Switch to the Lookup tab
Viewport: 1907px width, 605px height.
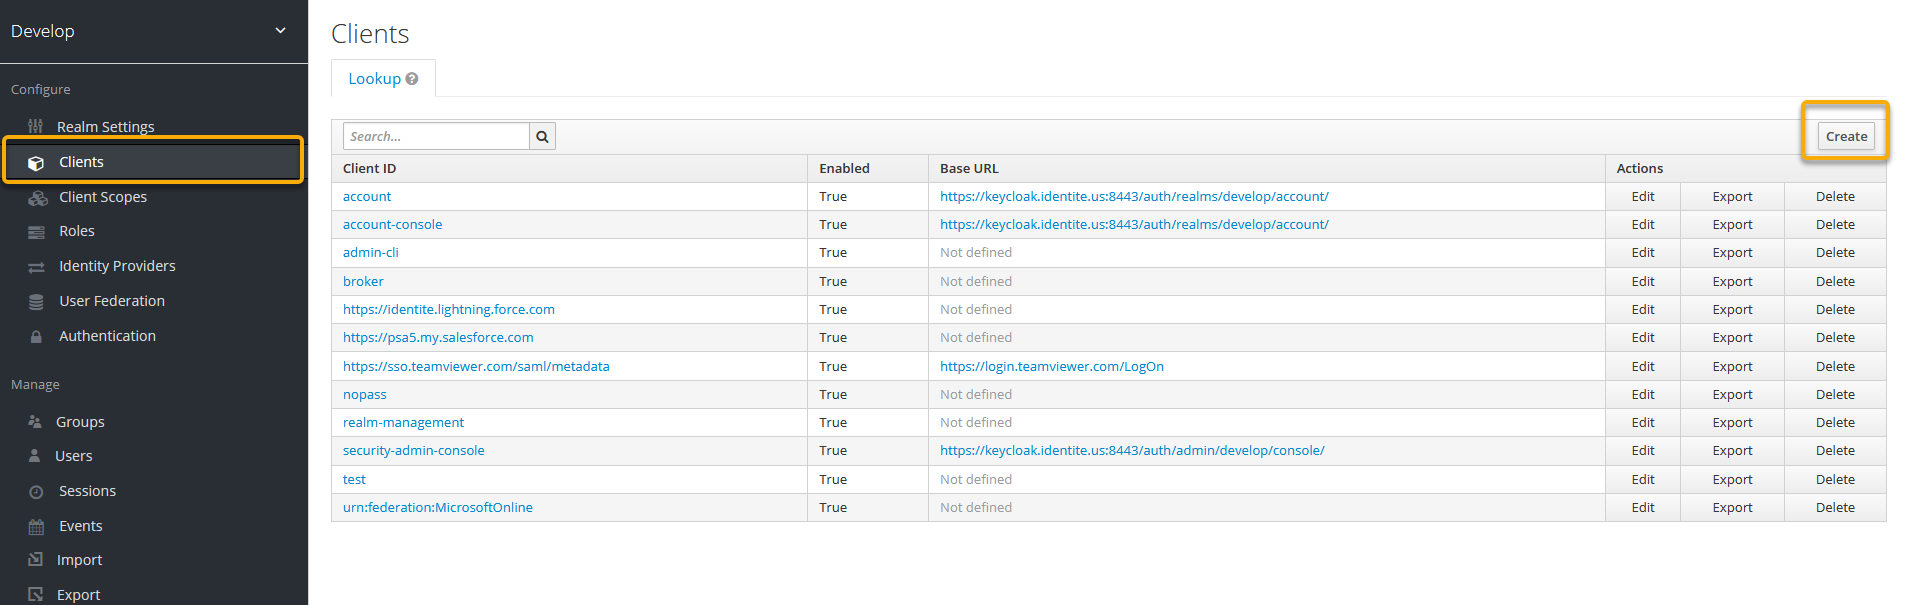click(374, 79)
